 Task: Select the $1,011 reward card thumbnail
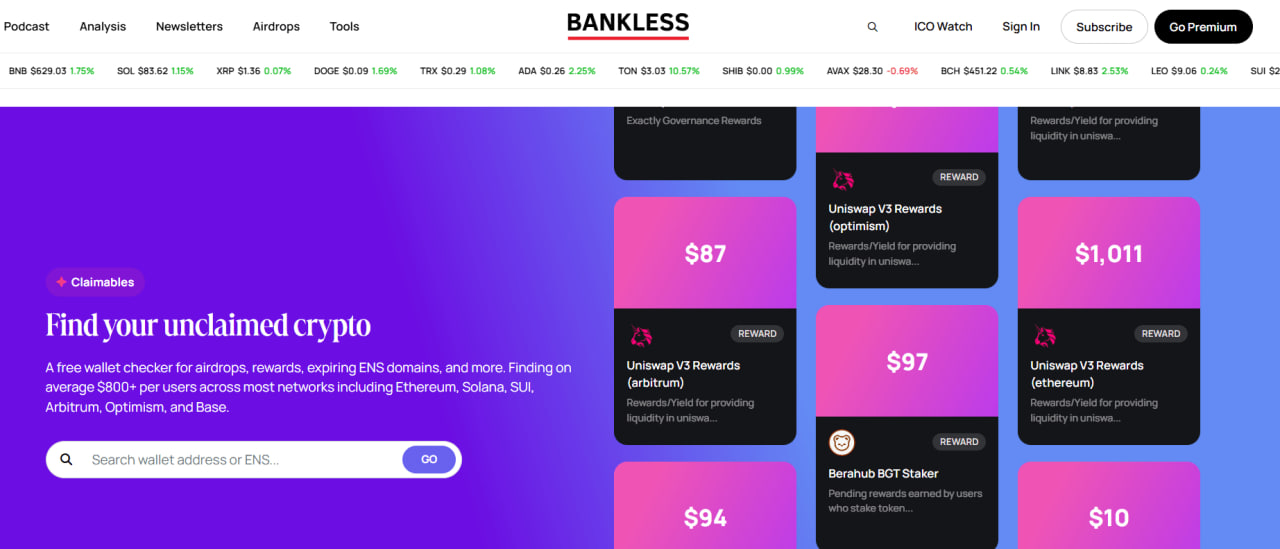coord(1108,253)
